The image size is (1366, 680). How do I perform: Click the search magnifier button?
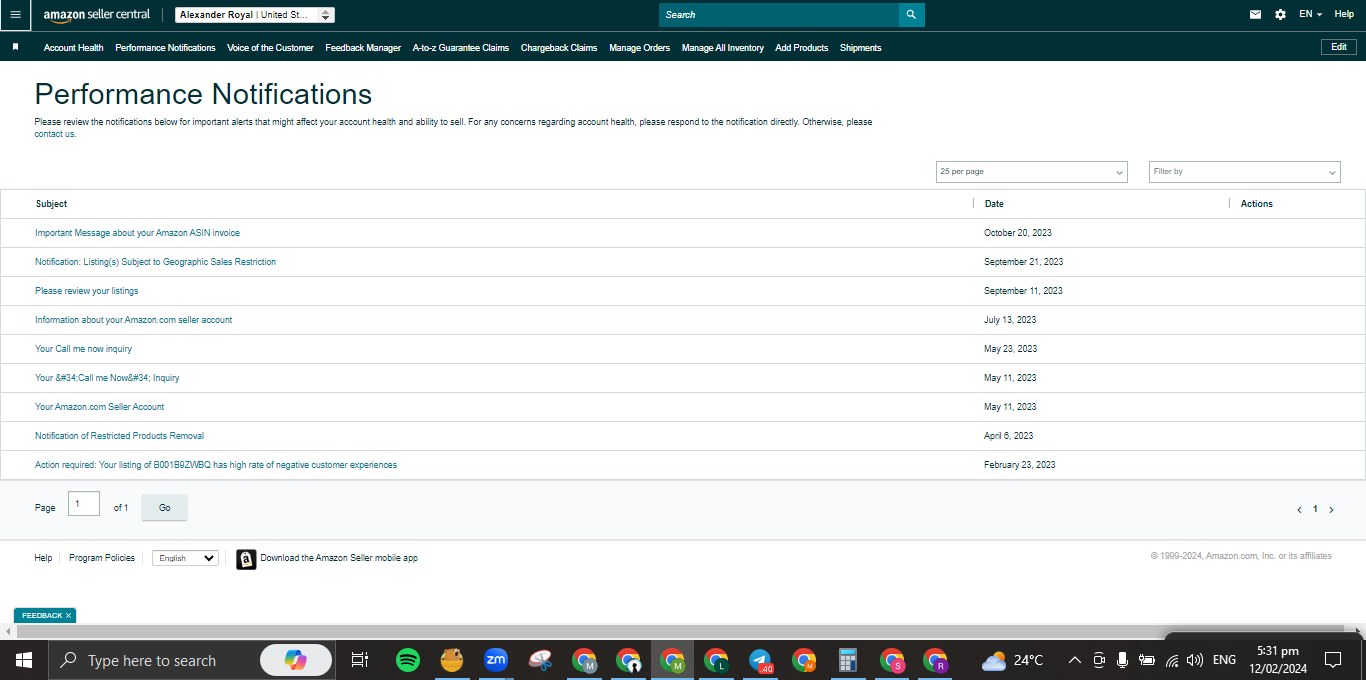(x=911, y=15)
